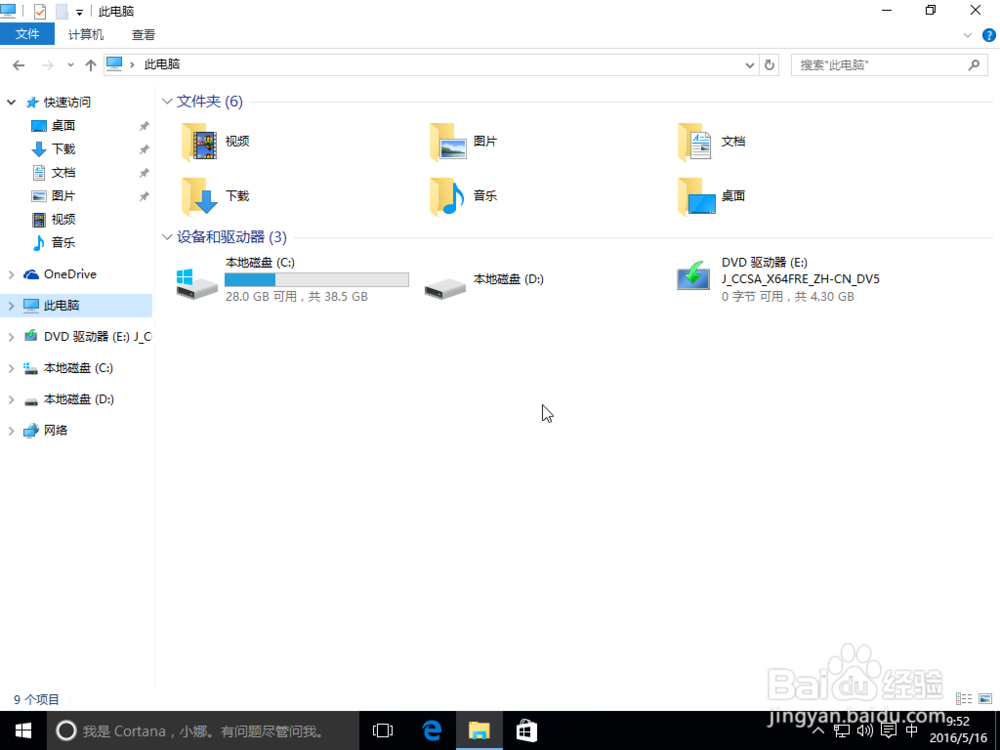Click 此电脑 in the address bar
Viewport: 1000px width, 750px height.
[x=162, y=64]
